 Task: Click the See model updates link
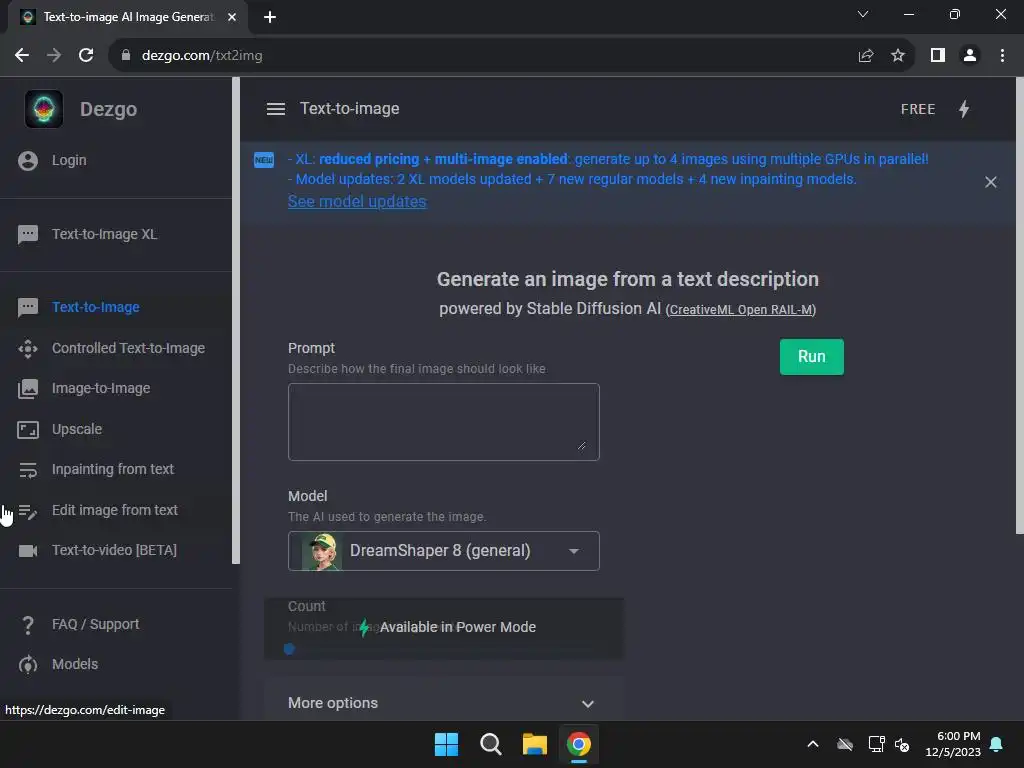pyautogui.click(x=357, y=201)
